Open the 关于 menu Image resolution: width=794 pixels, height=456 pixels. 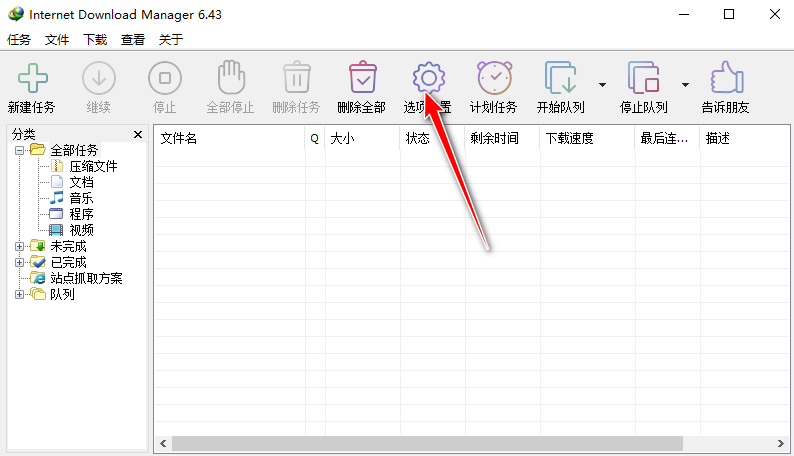[x=171, y=39]
